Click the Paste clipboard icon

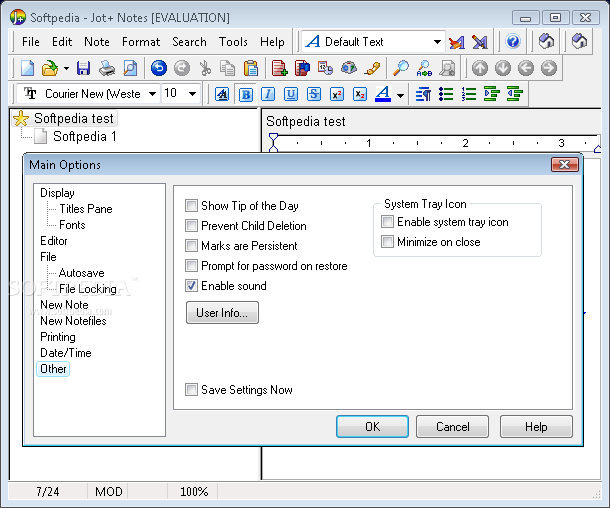(x=251, y=68)
